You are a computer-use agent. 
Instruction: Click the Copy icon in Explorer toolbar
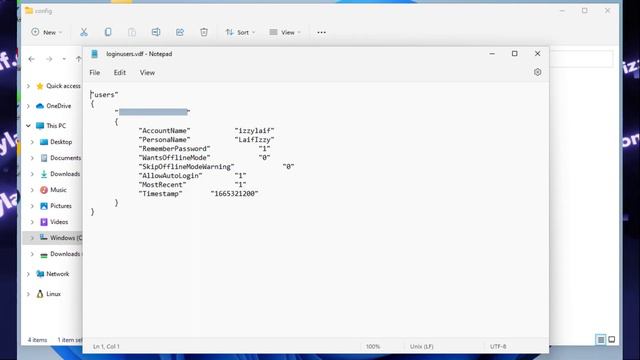tap(108, 32)
